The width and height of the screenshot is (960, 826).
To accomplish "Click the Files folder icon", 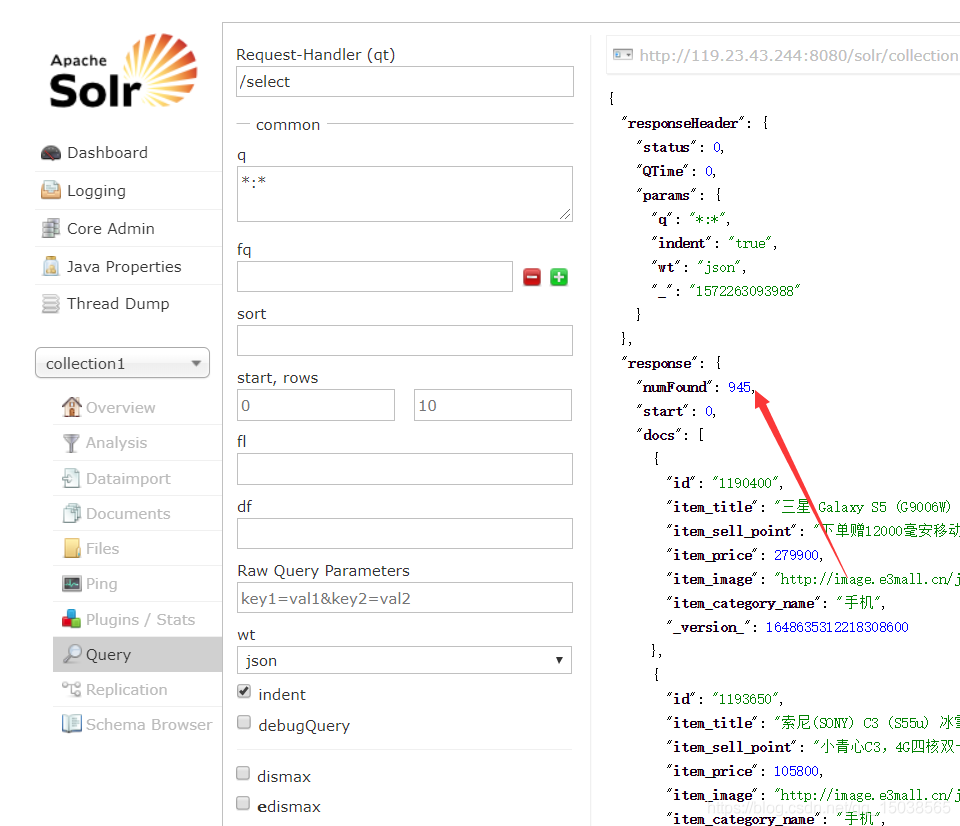I will coord(72,549).
